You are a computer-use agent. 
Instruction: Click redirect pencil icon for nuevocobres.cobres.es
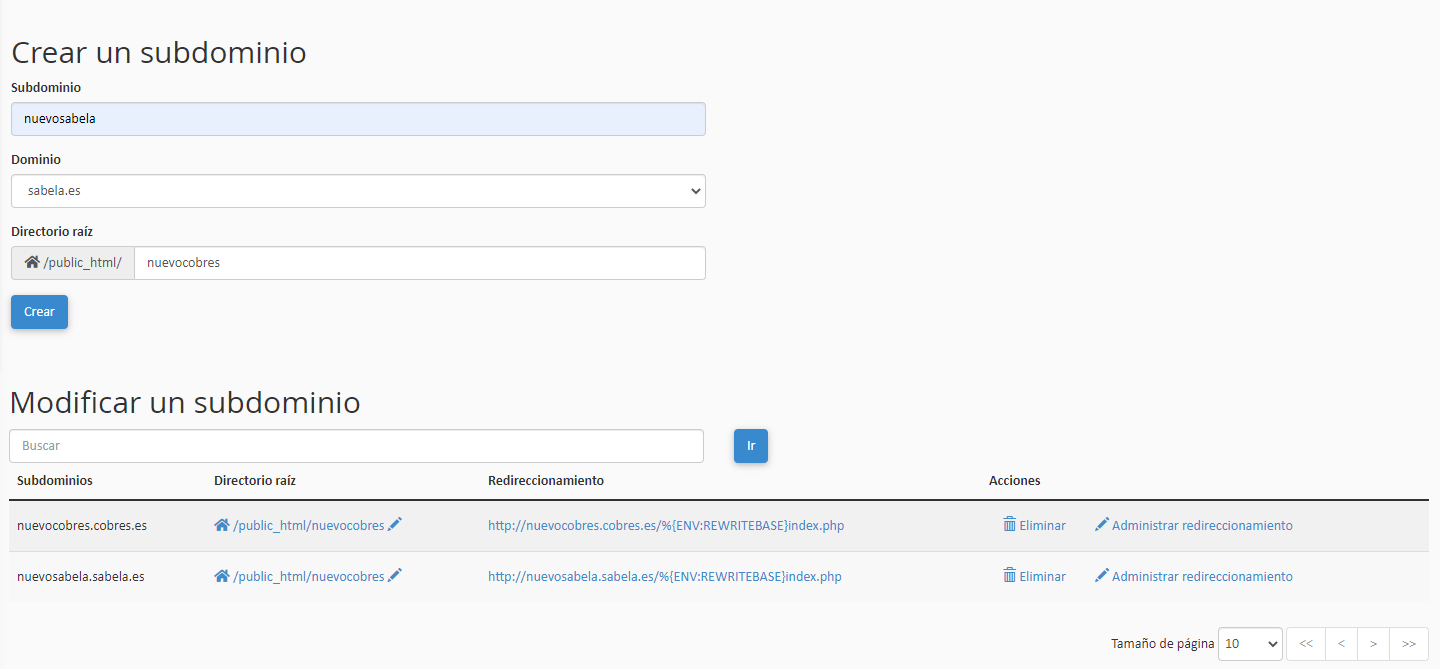click(1102, 524)
